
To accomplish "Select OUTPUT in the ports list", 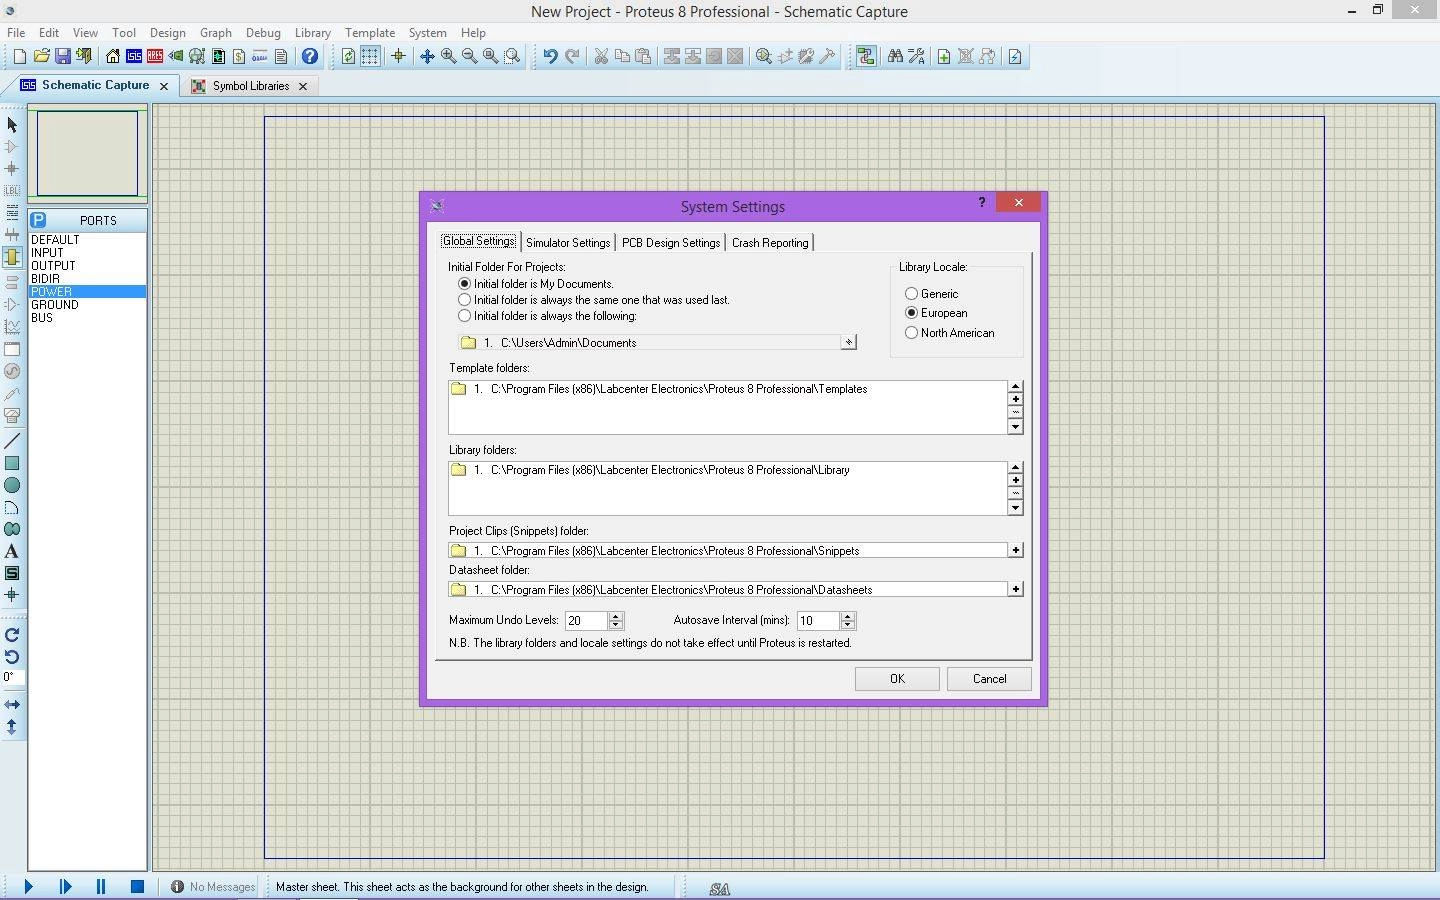I will point(87,266).
